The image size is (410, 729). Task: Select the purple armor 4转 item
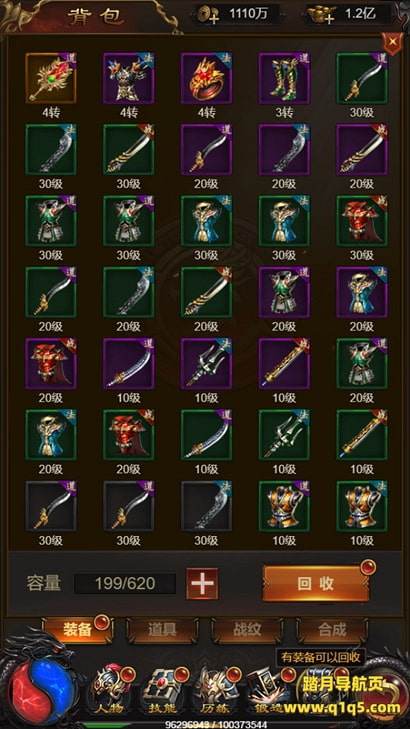tap(129, 78)
